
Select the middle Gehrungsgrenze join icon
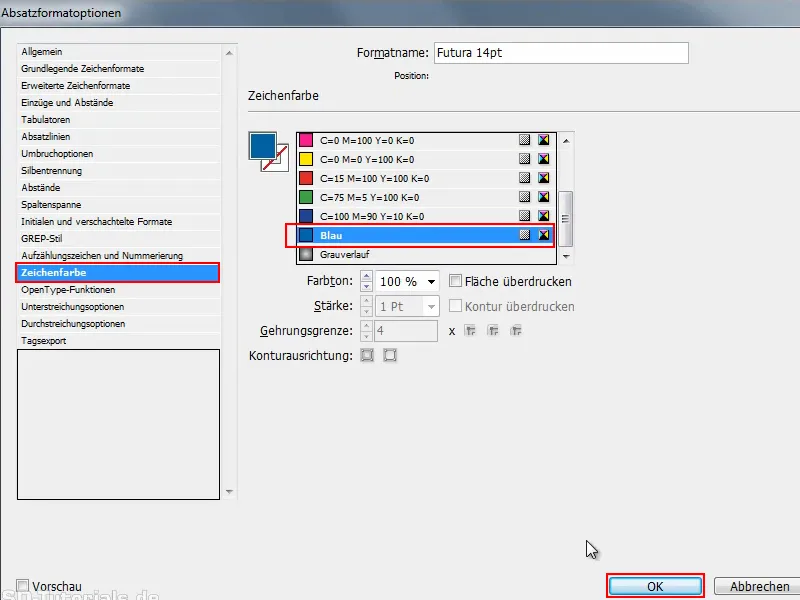click(x=493, y=331)
